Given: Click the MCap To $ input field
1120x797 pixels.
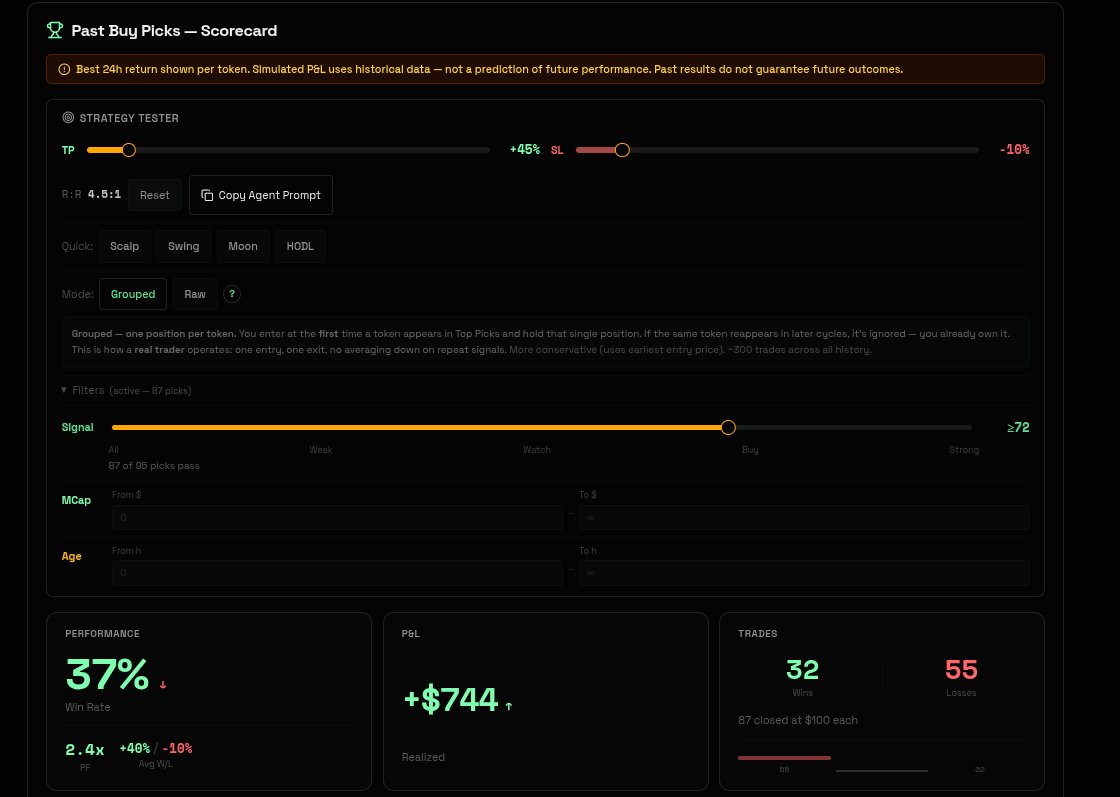Looking at the screenshot, I should 804,518.
